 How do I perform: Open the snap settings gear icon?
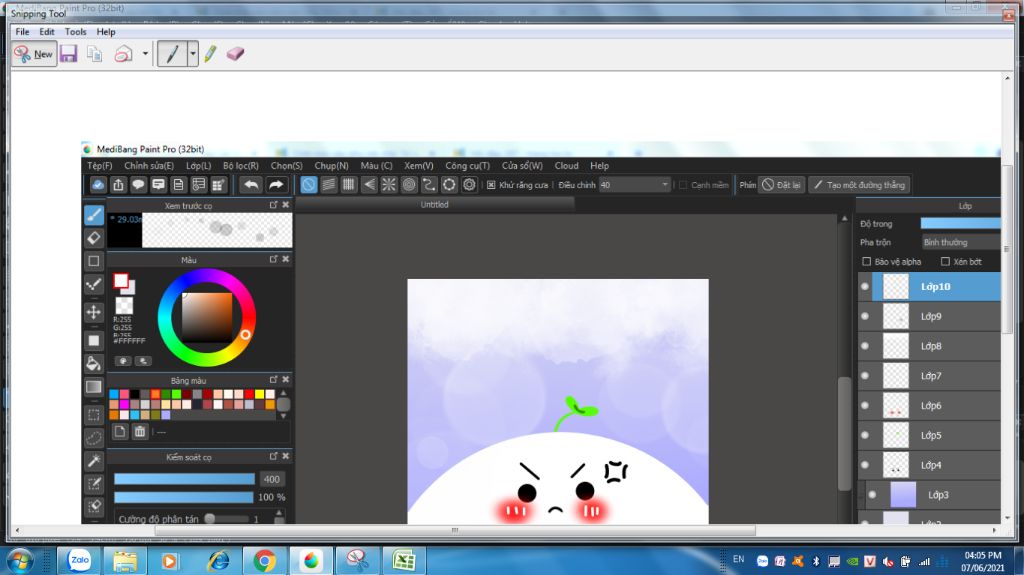point(469,185)
